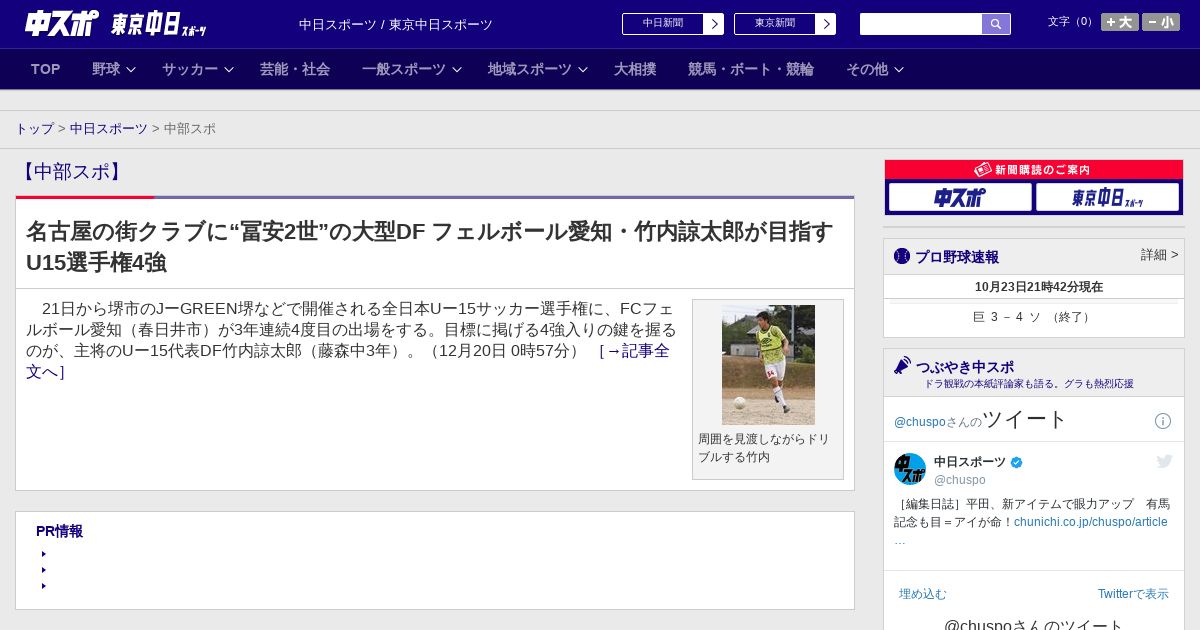The image size is (1200, 630).
Task: Click the 埋め込む link
Action: tap(923, 594)
